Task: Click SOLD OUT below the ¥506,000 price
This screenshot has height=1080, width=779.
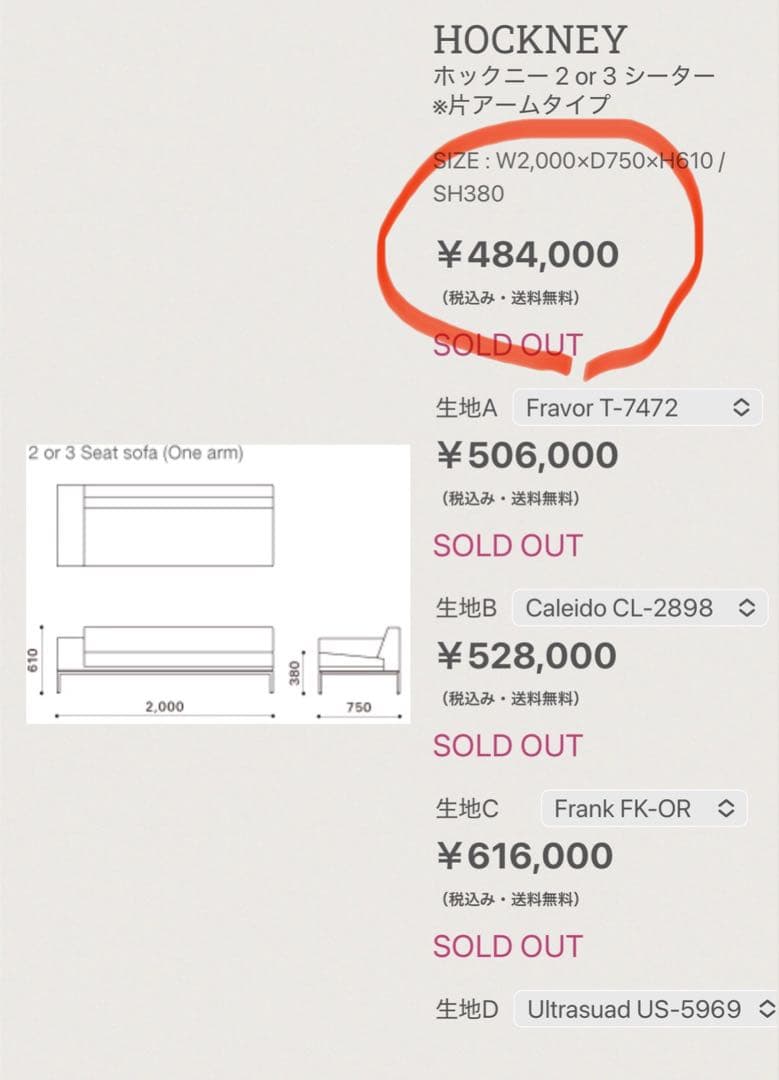Action: (507, 545)
